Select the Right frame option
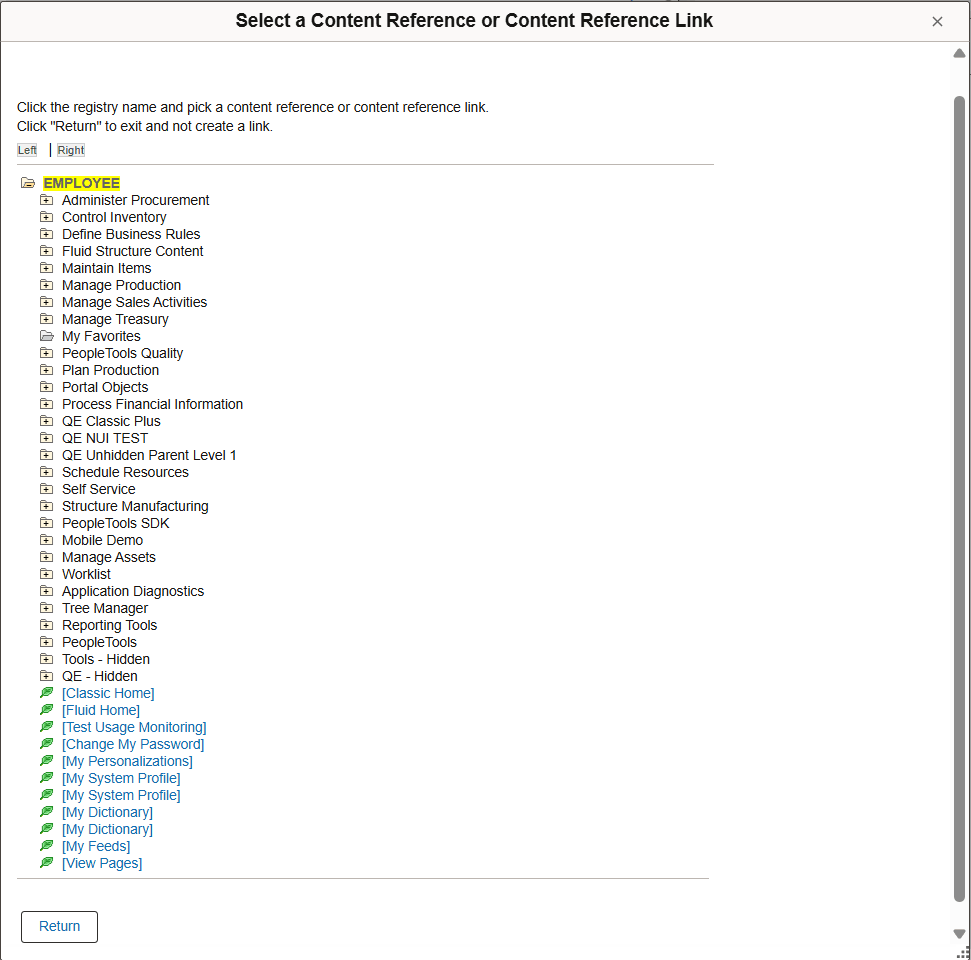This screenshot has width=971, height=960. 70,150
